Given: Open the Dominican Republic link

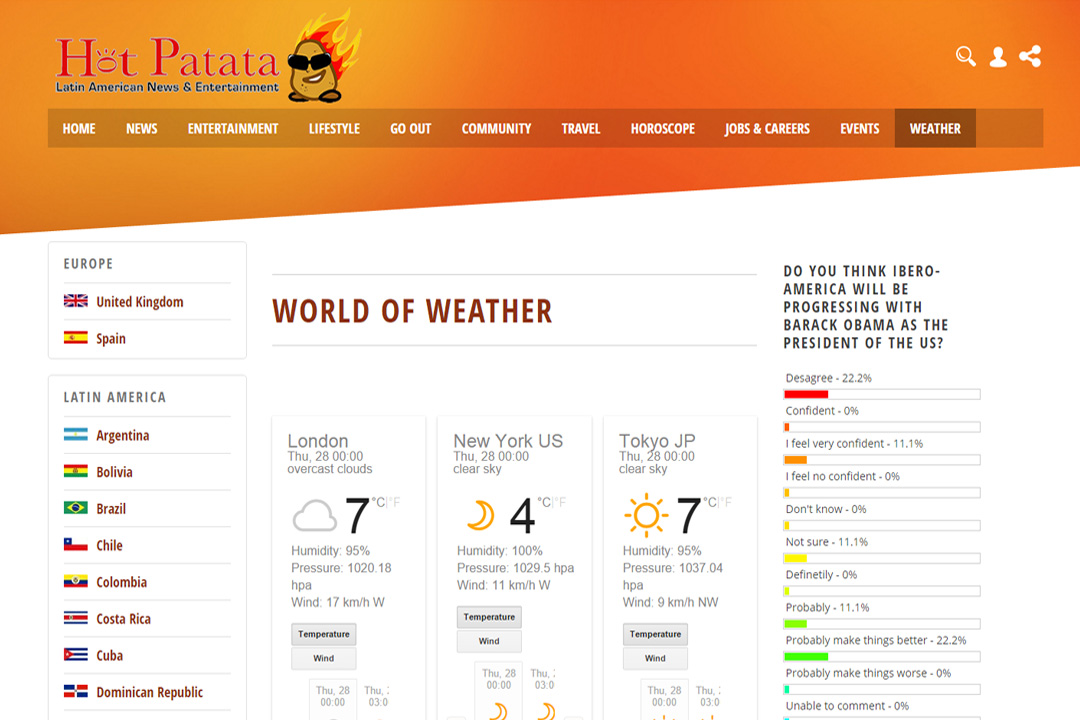Looking at the screenshot, I should (149, 692).
